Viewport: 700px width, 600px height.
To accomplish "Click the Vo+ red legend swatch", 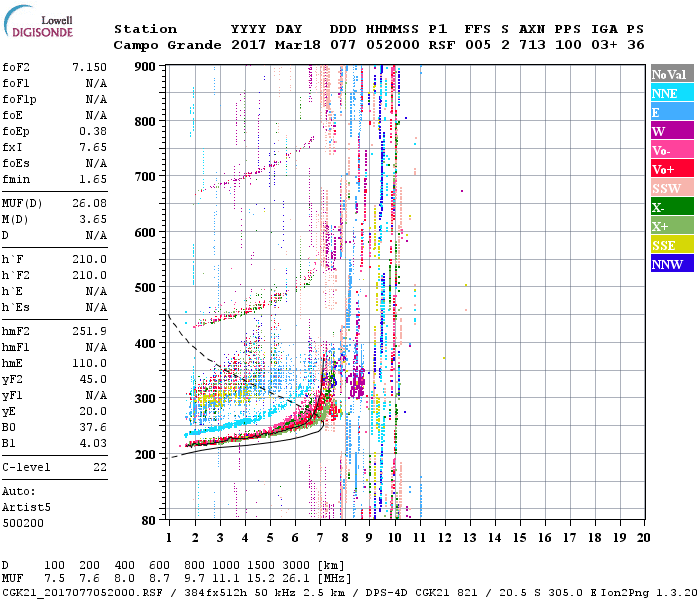I will [671, 169].
